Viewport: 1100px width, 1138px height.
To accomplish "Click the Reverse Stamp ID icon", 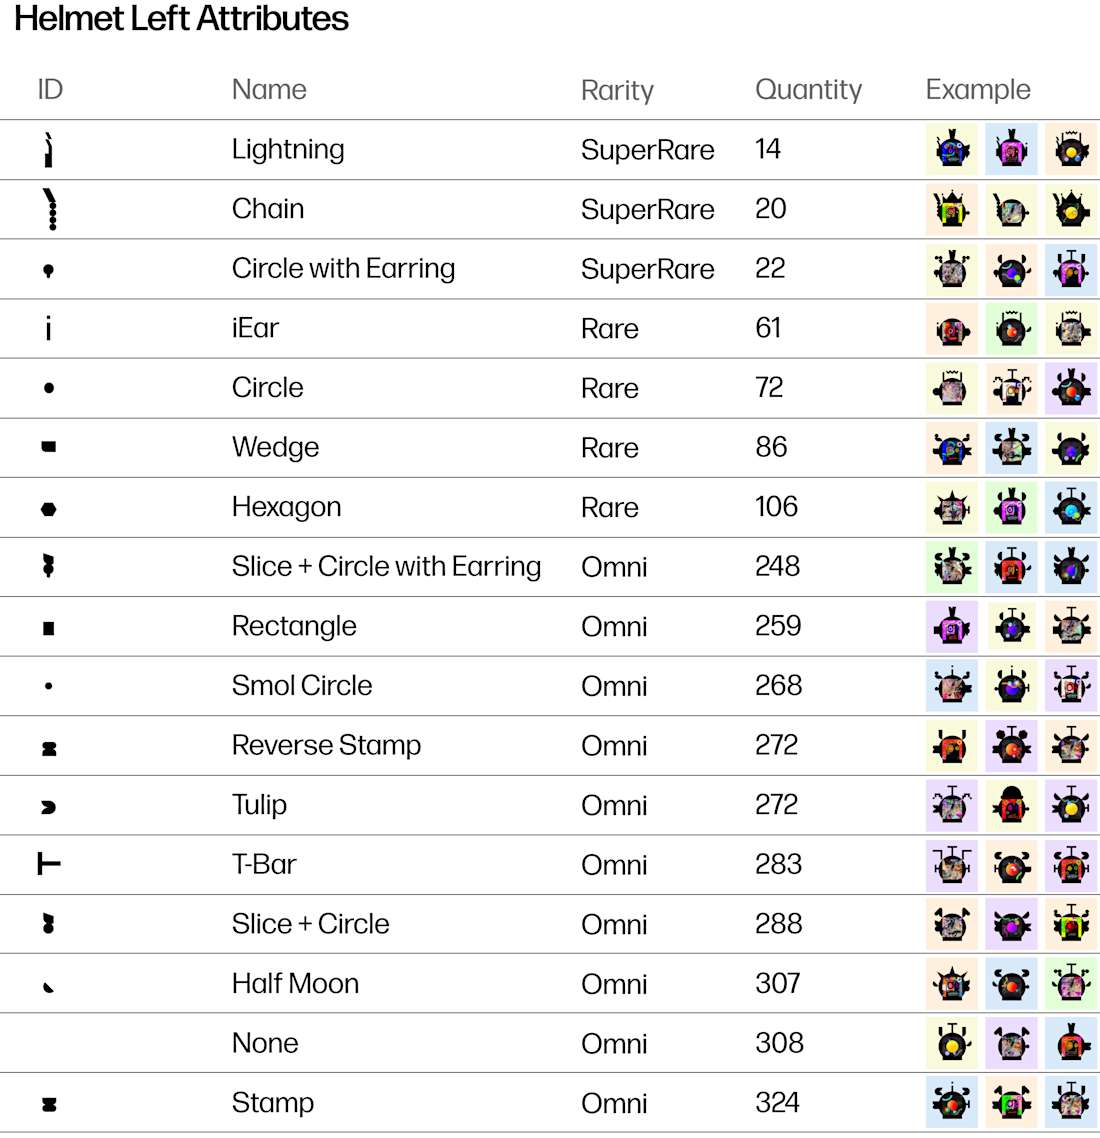I will pos(49,748).
